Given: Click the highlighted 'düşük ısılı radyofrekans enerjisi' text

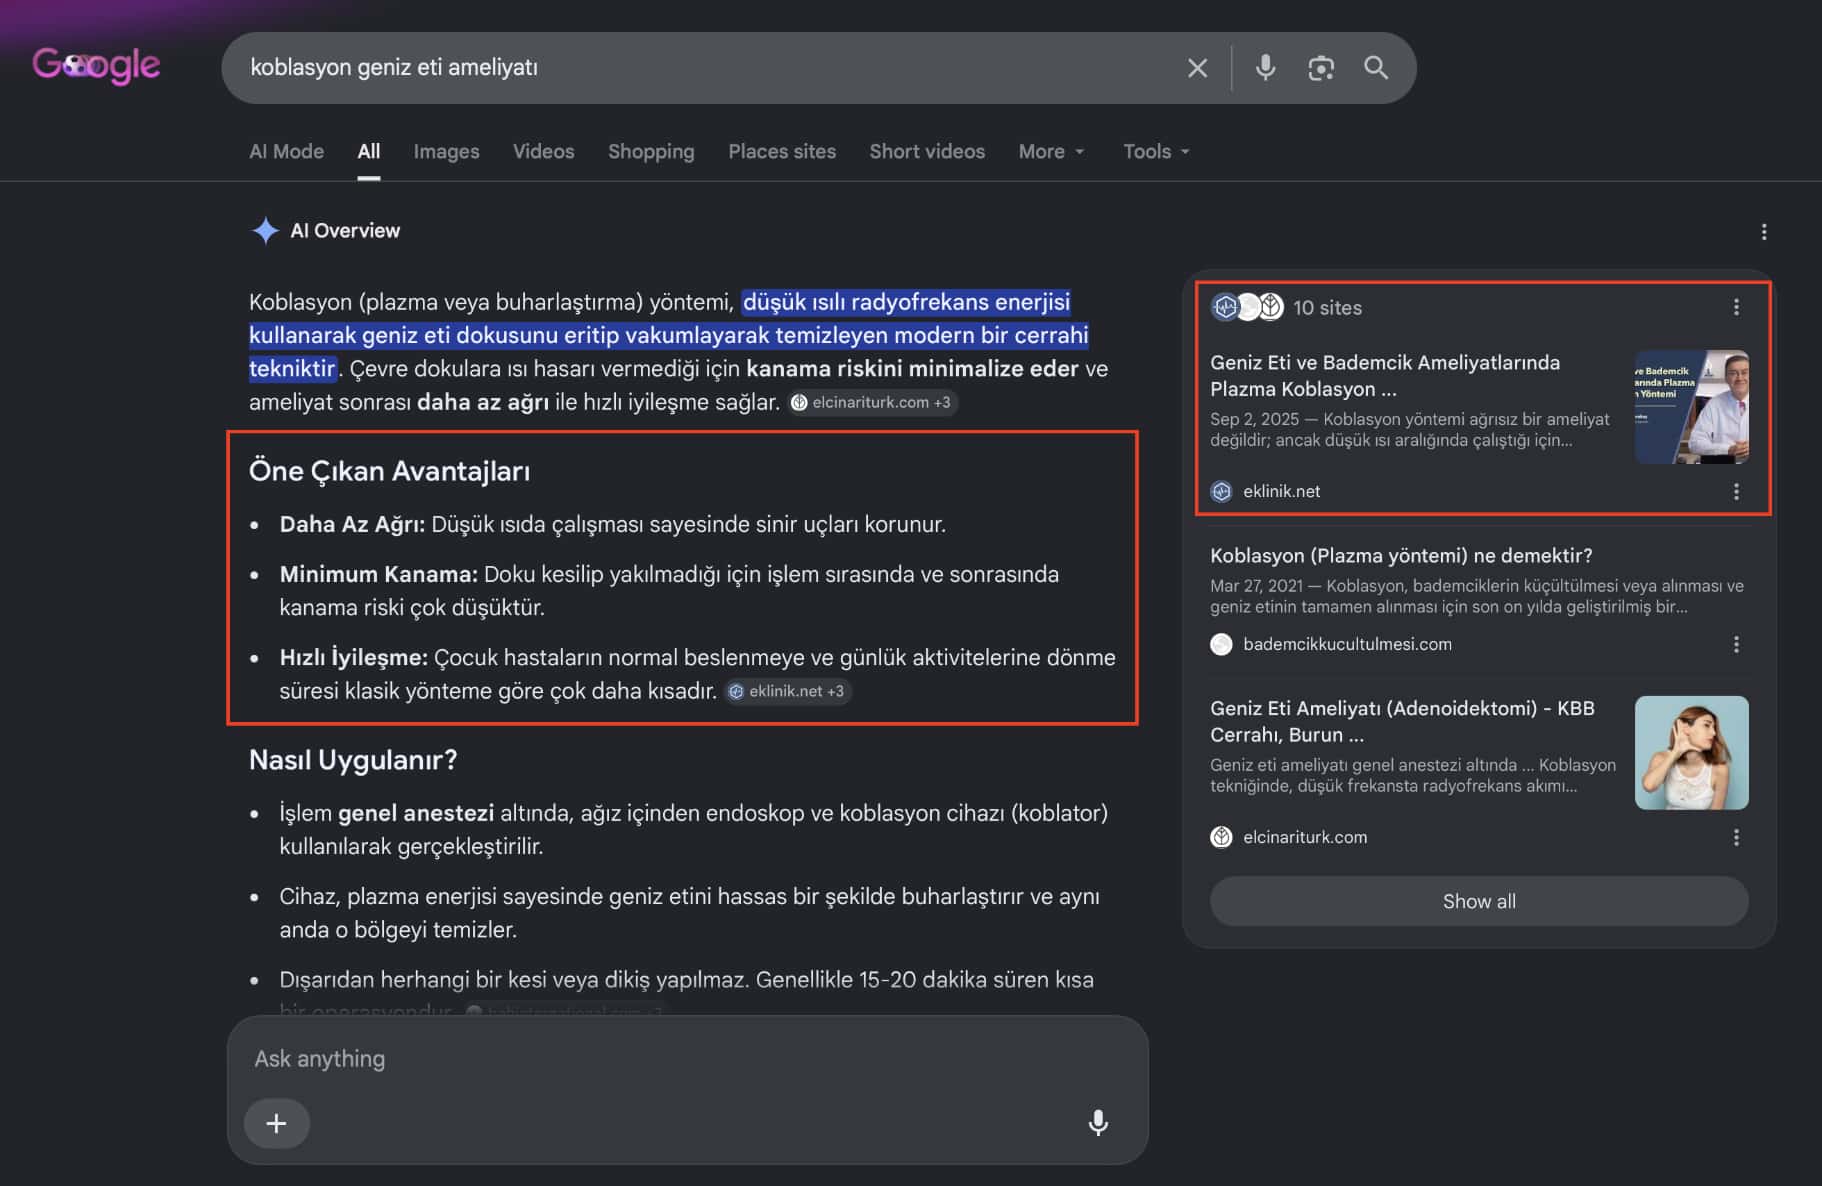Looking at the screenshot, I should [906, 302].
